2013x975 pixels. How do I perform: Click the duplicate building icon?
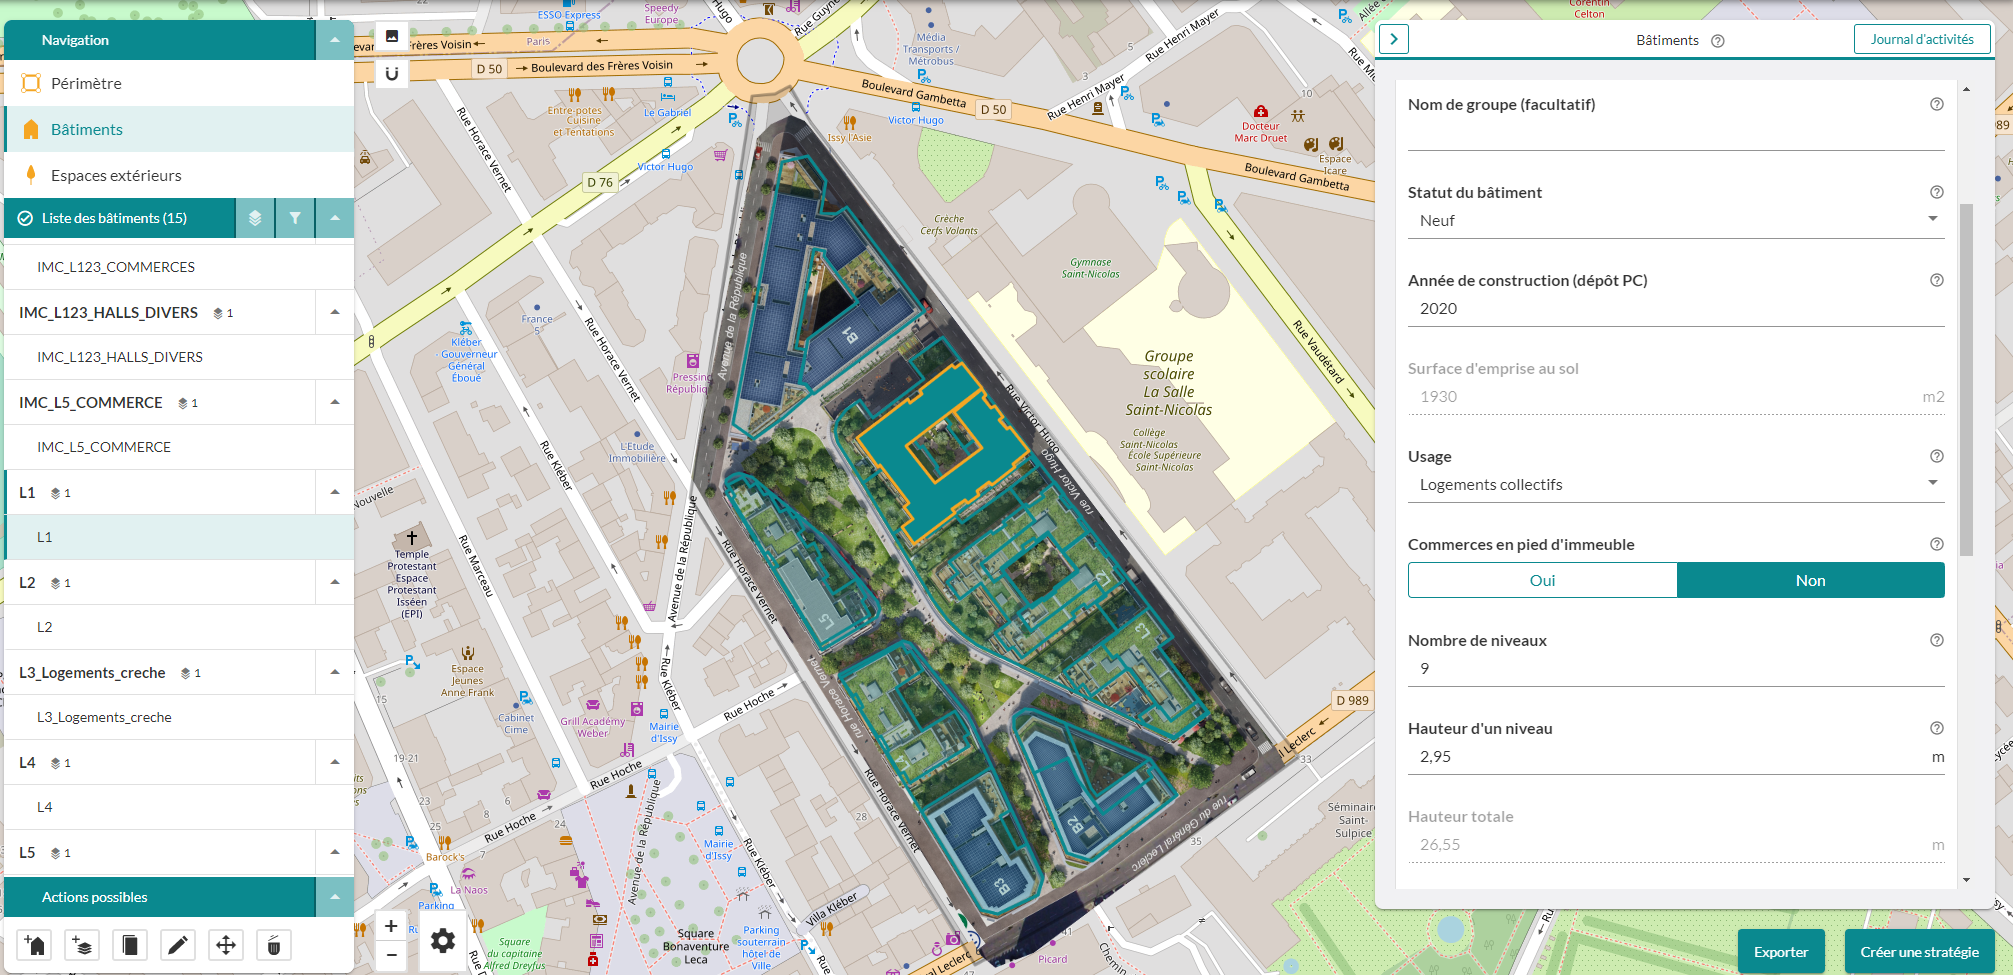coord(130,945)
